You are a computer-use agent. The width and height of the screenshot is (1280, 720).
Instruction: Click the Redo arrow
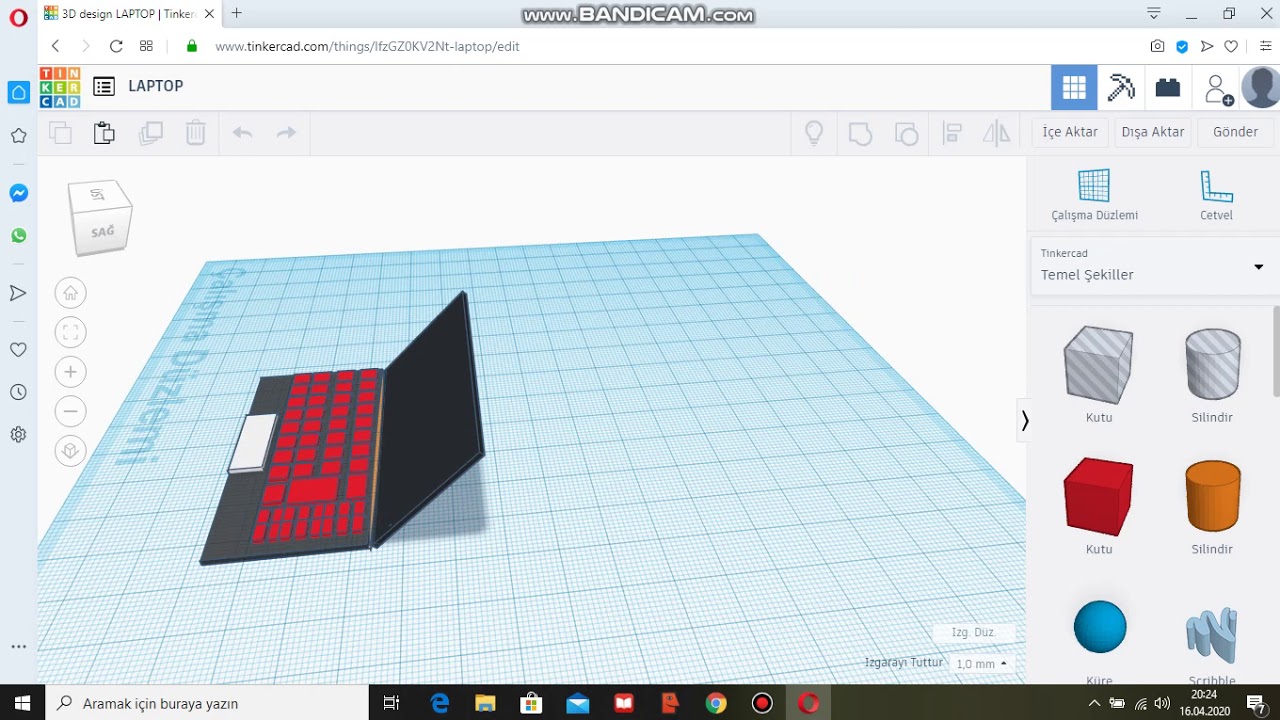point(286,133)
